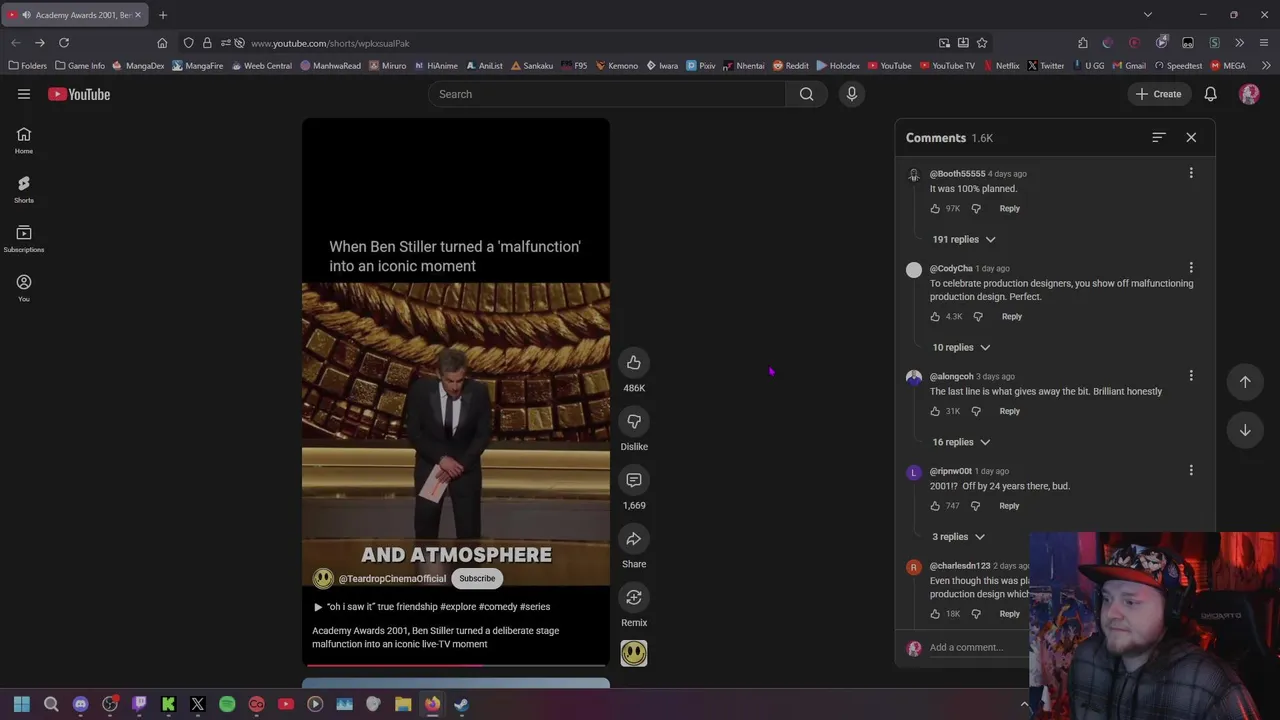This screenshot has width=1280, height=720.
Task: Reply to CodyCha's comment
Action: [1012, 317]
